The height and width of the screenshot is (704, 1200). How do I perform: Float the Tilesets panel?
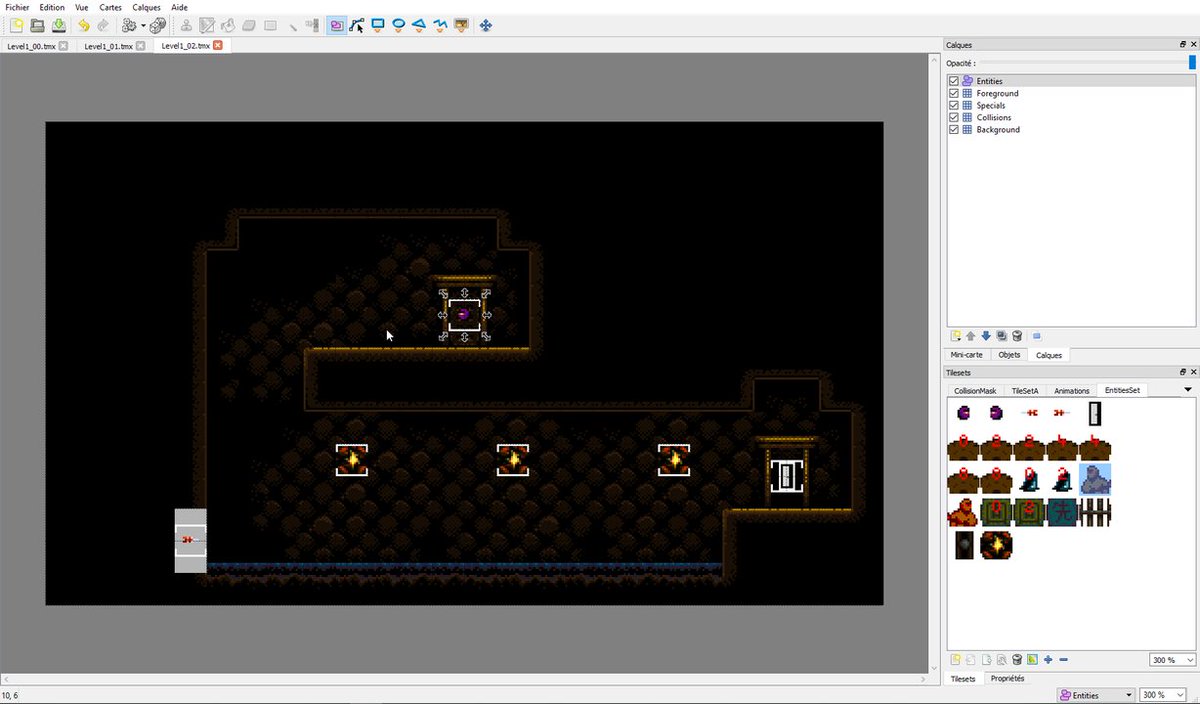pos(1182,372)
